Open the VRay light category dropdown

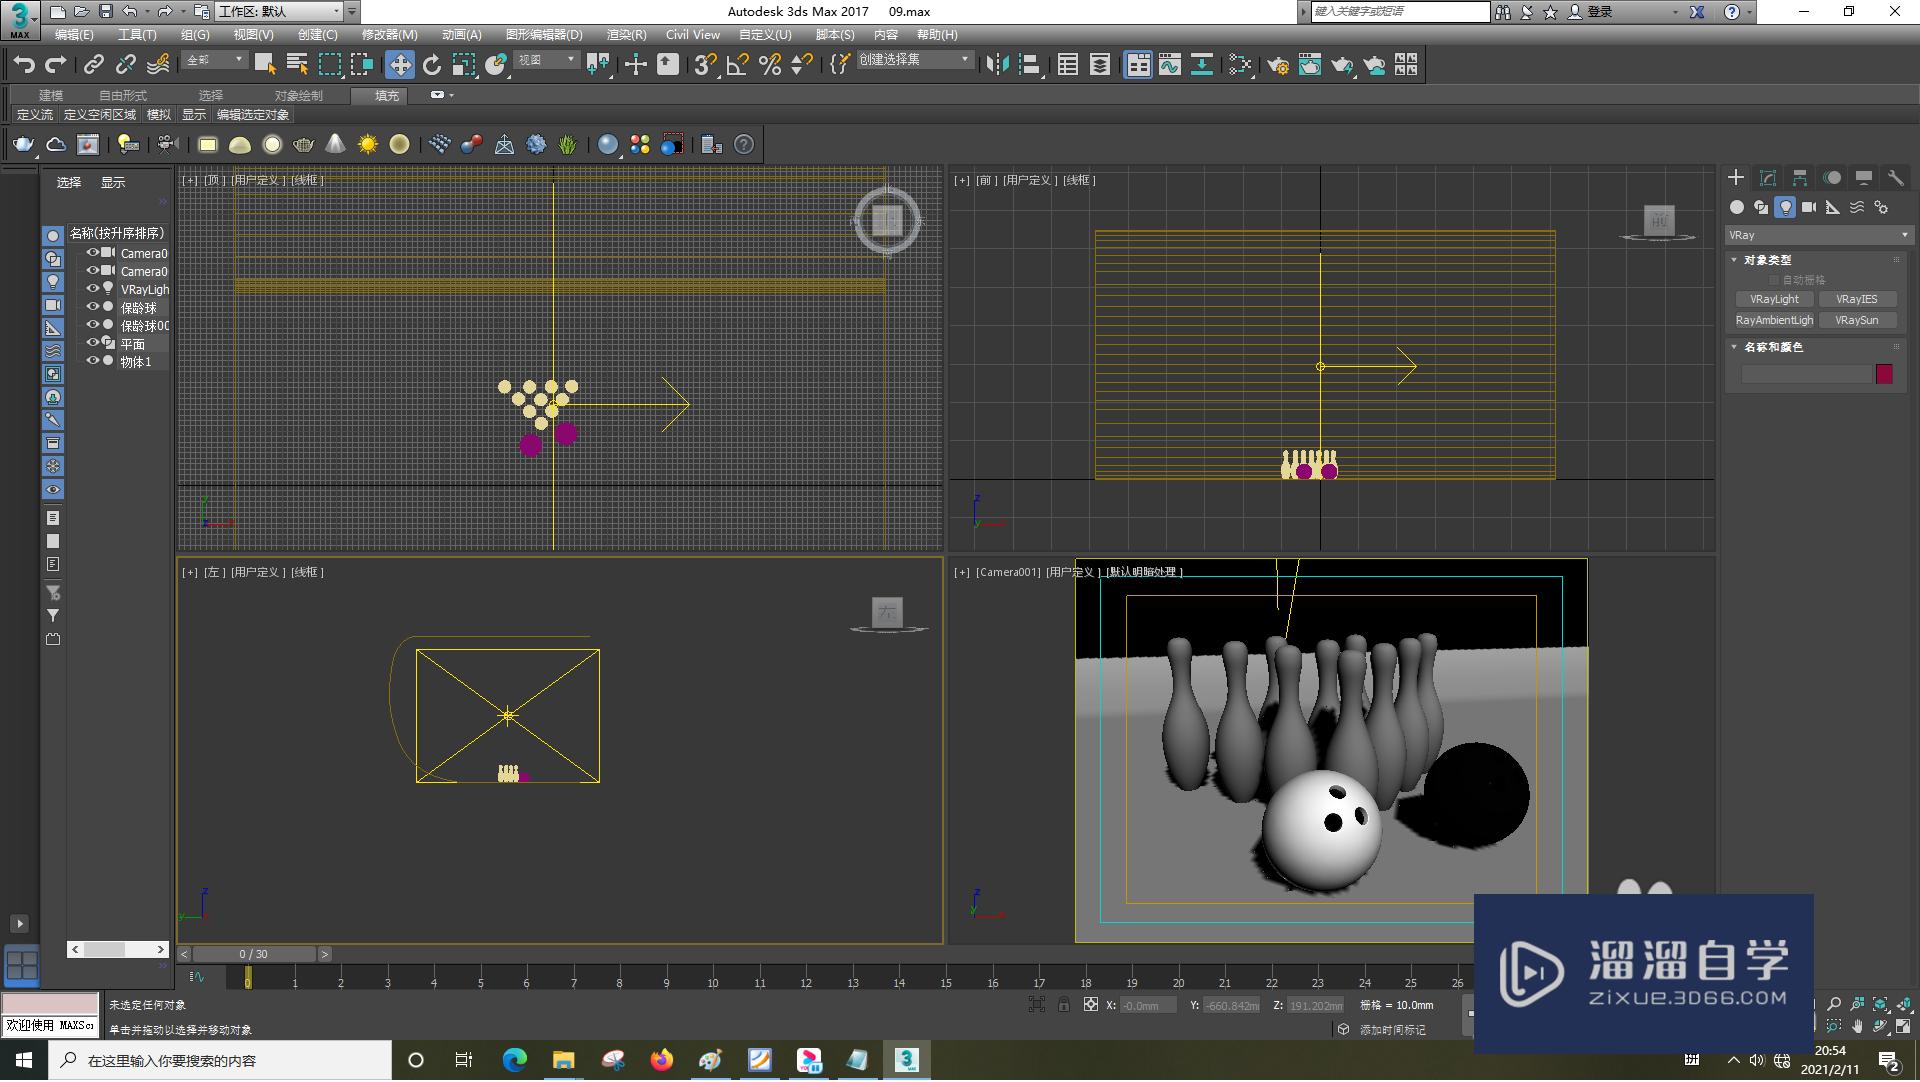(x=1819, y=235)
